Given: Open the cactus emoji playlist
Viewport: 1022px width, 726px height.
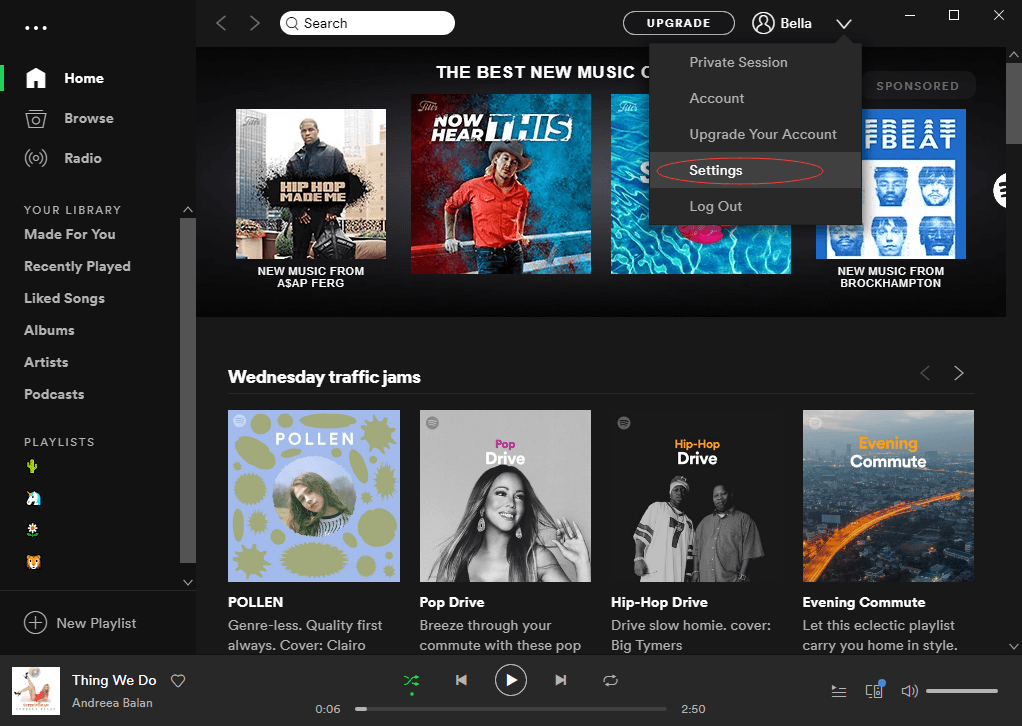Looking at the screenshot, I should (x=32, y=466).
